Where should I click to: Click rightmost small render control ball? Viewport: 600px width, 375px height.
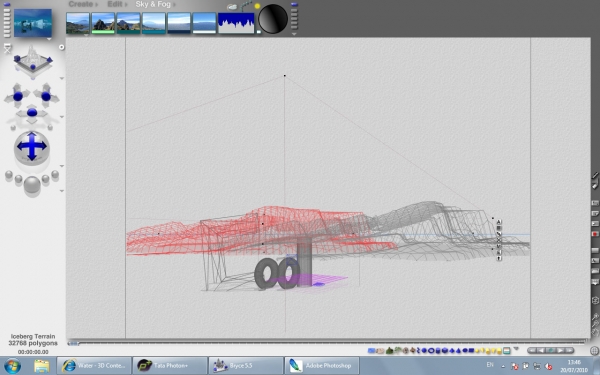tap(55, 175)
